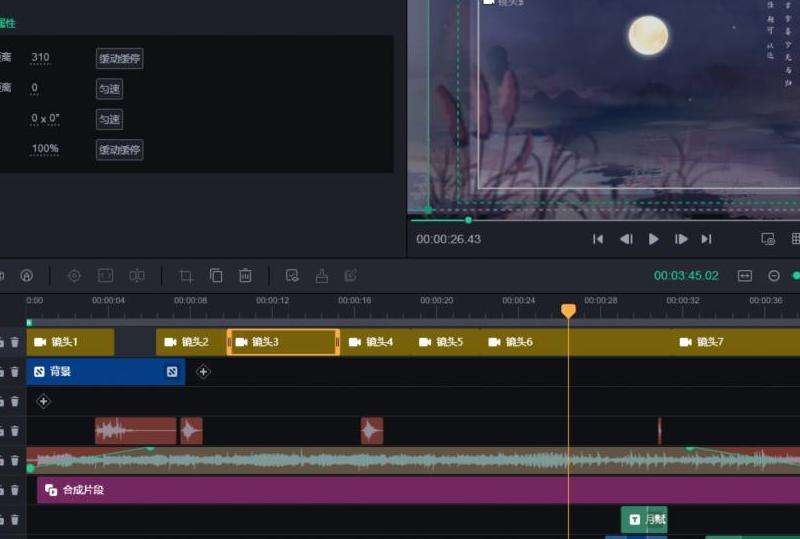The image size is (800, 539).
Task: Skip to the end of the video
Action: coord(707,239)
